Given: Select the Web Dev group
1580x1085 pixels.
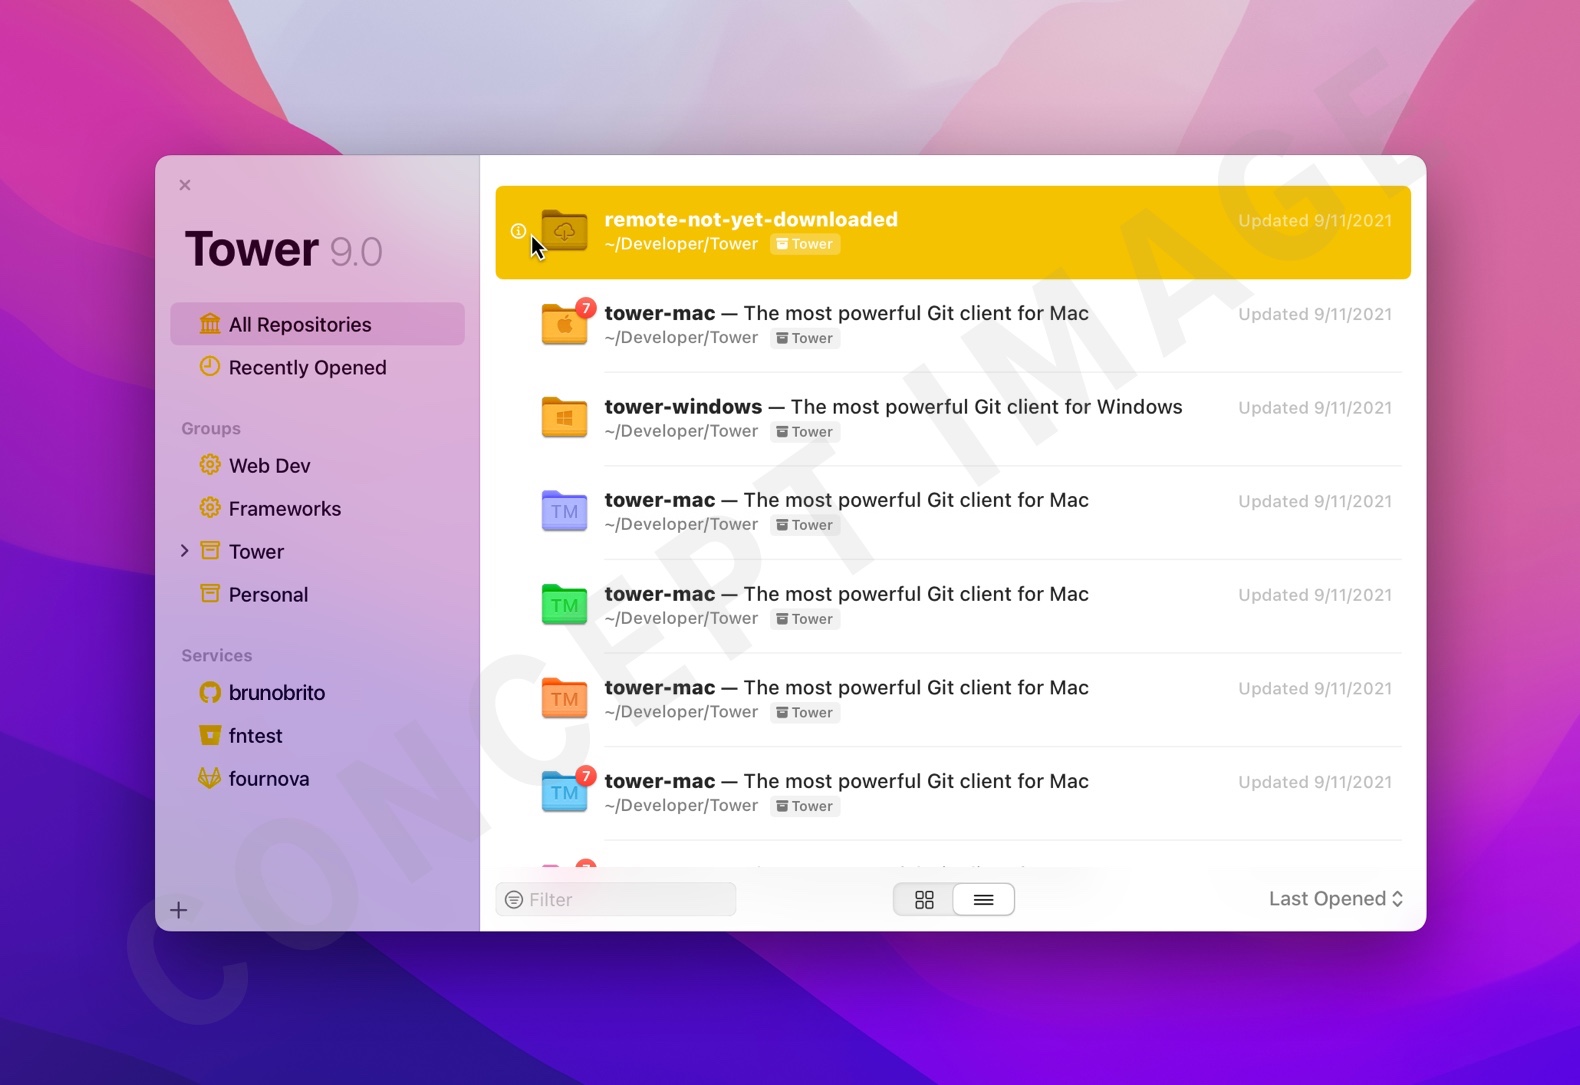Looking at the screenshot, I should [269, 466].
